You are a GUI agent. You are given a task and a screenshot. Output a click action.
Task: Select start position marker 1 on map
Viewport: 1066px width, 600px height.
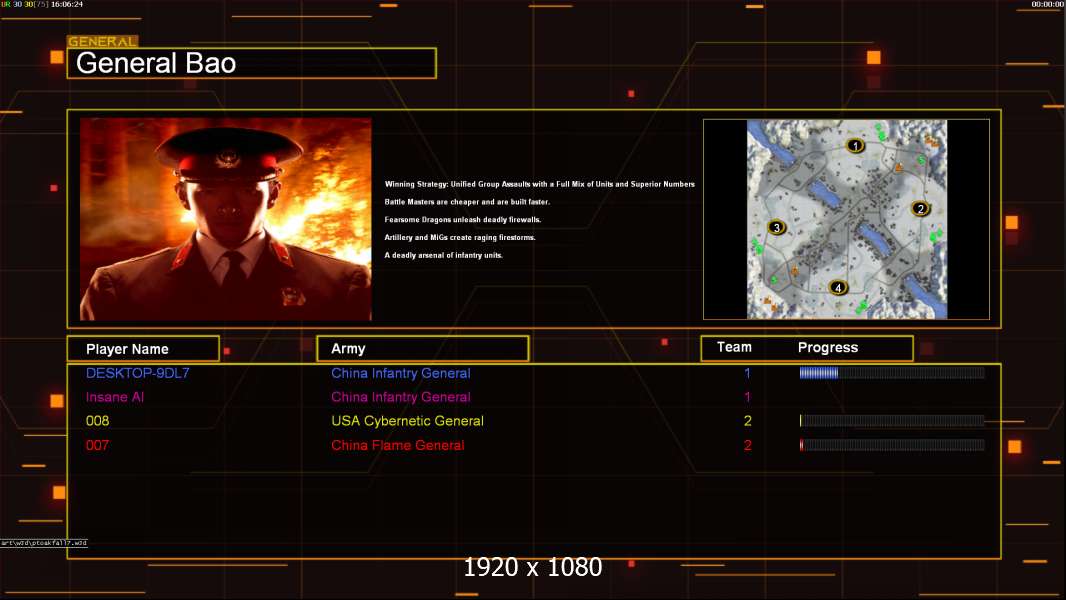click(855, 145)
